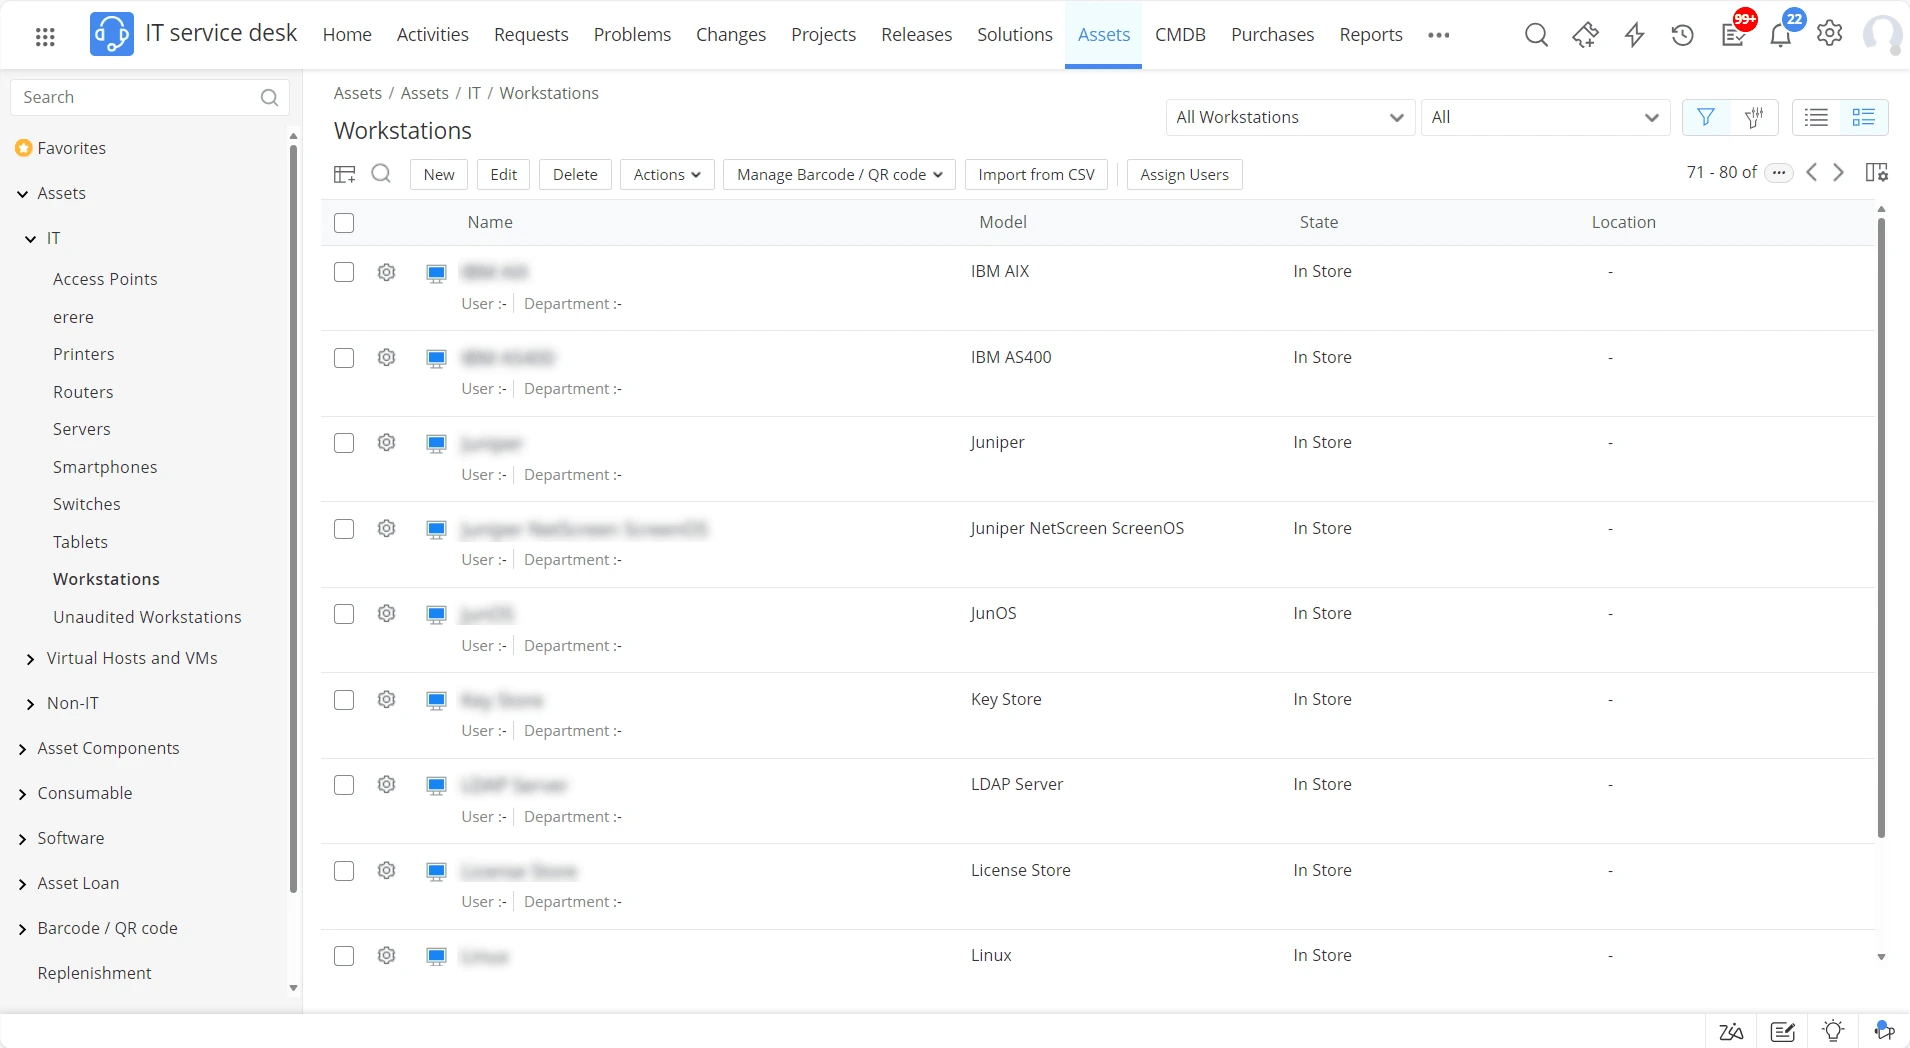The image size is (1910, 1048).
Task: Click the filter funnel icon
Action: click(x=1705, y=117)
